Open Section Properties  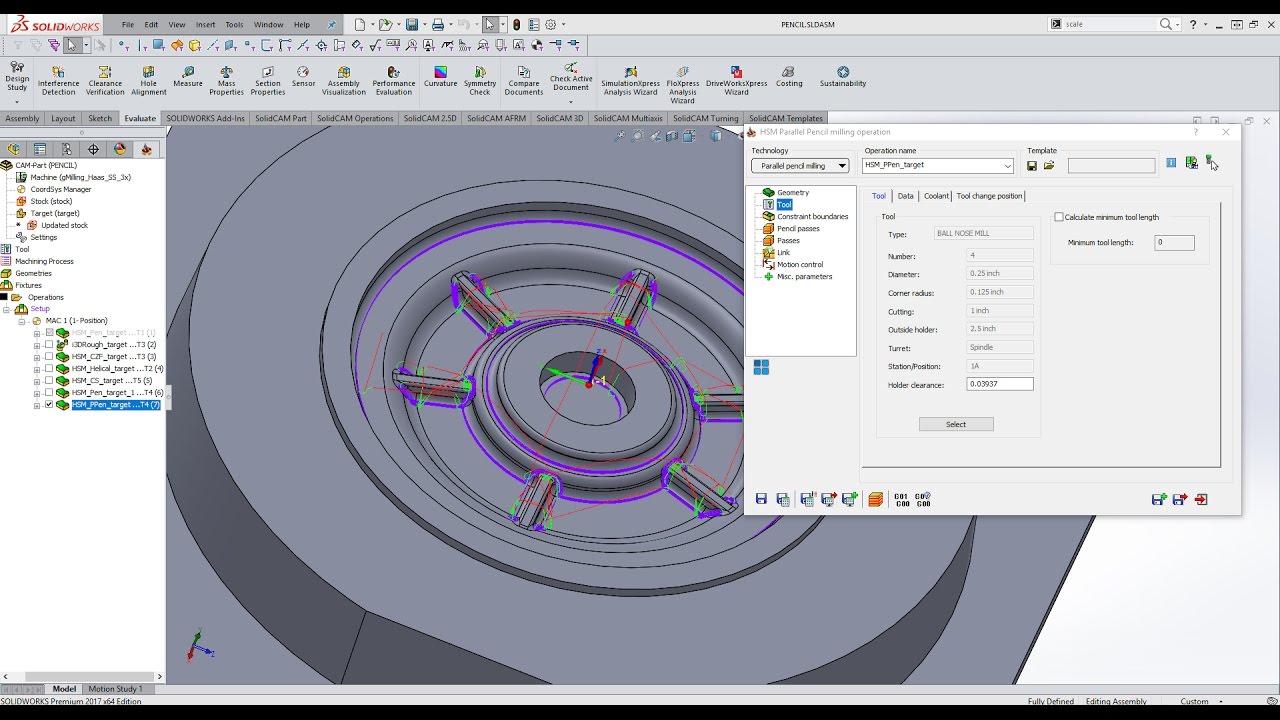[x=267, y=81]
